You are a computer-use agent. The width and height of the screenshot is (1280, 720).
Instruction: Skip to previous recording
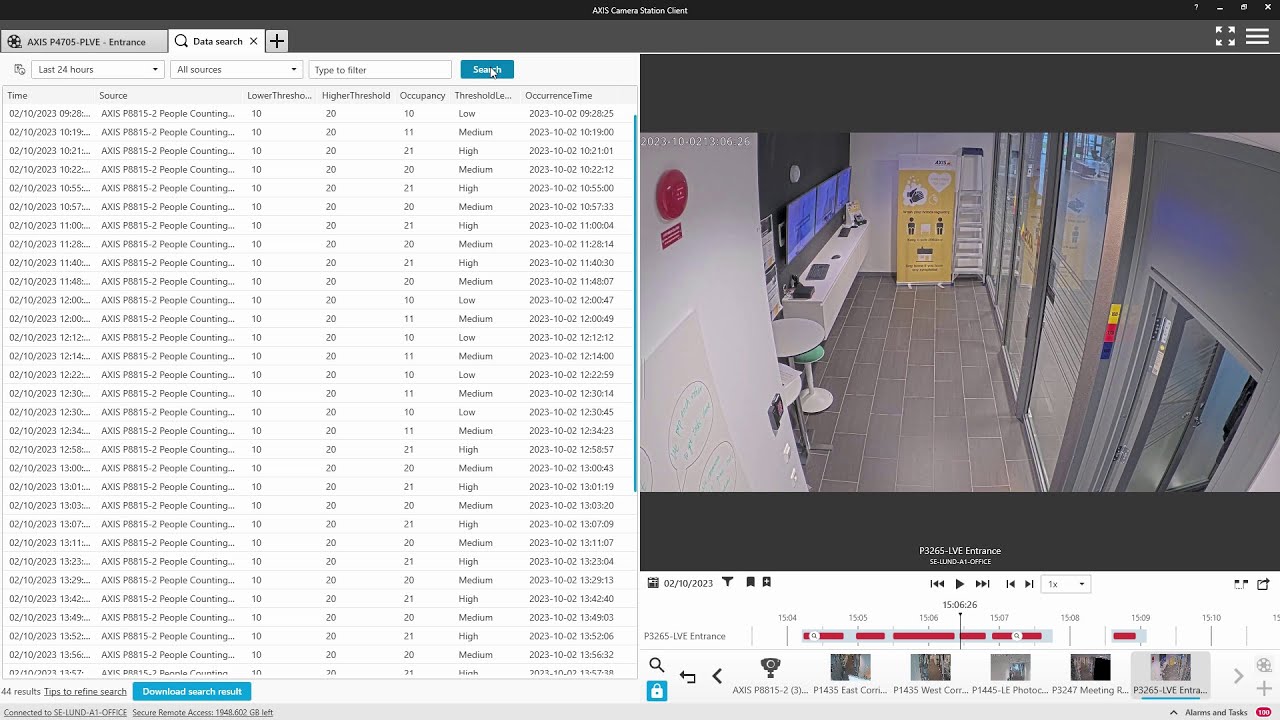(x=937, y=584)
